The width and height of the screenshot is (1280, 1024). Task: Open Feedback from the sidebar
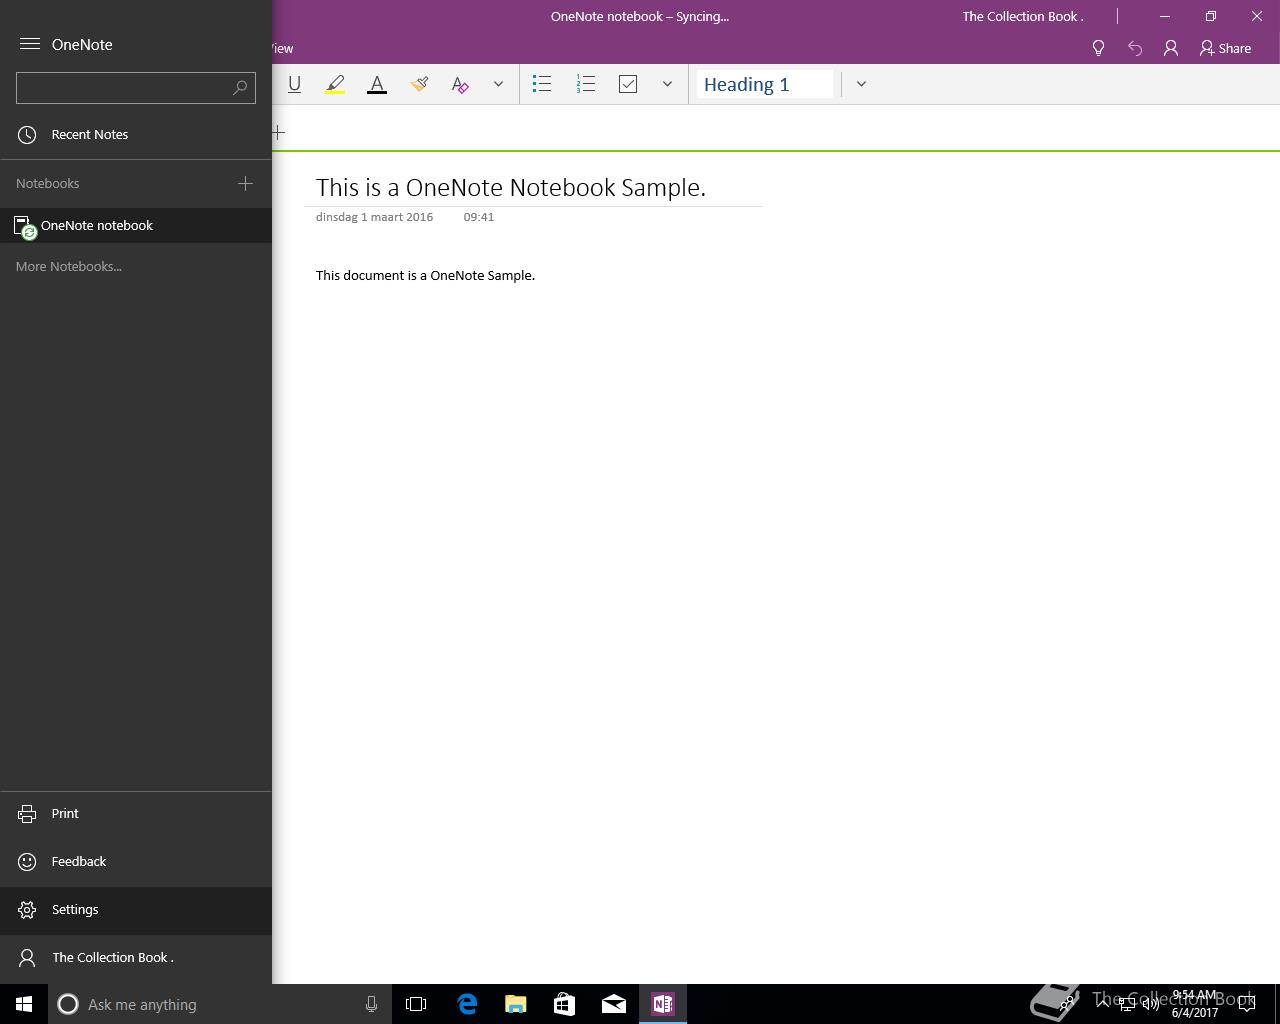point(136,861)
